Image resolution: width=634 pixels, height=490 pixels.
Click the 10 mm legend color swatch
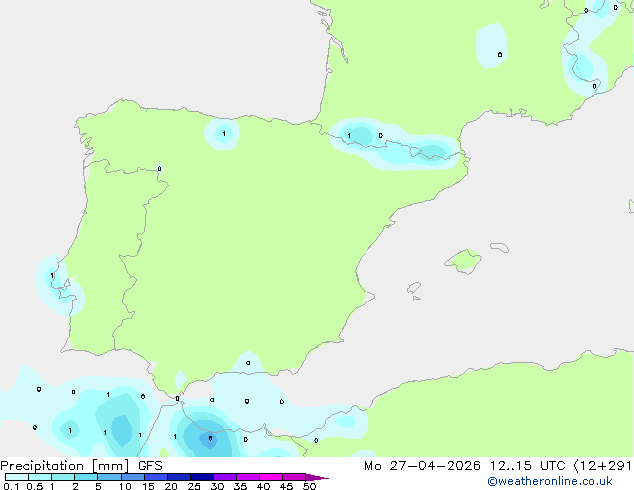click(x=132, y=477)
